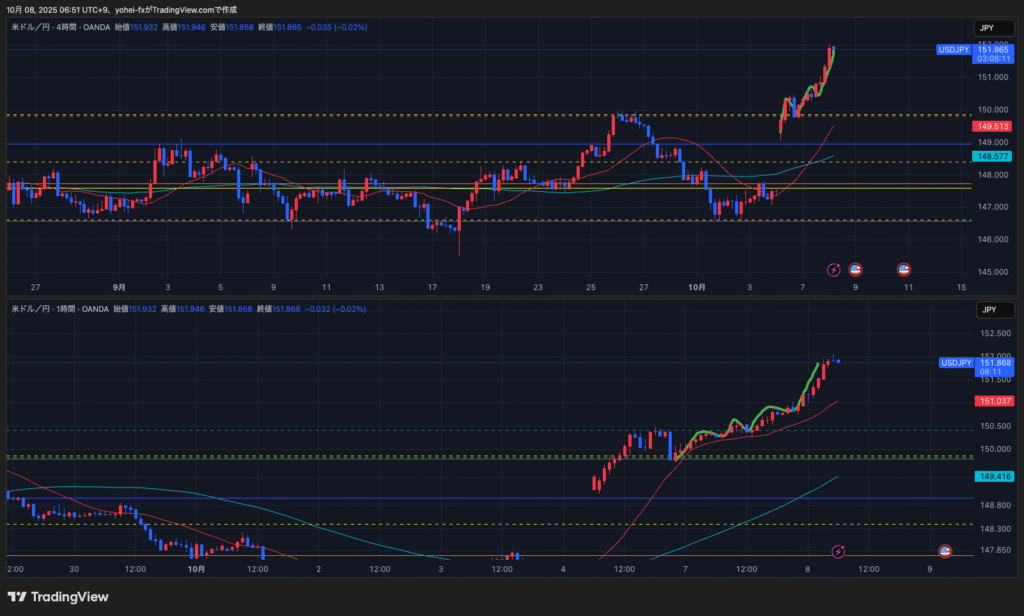Select the USDJPY price label on the 4-hour chart
Image resolution: width=1024 pixels, height=616 pixels.
pos(952,49)
